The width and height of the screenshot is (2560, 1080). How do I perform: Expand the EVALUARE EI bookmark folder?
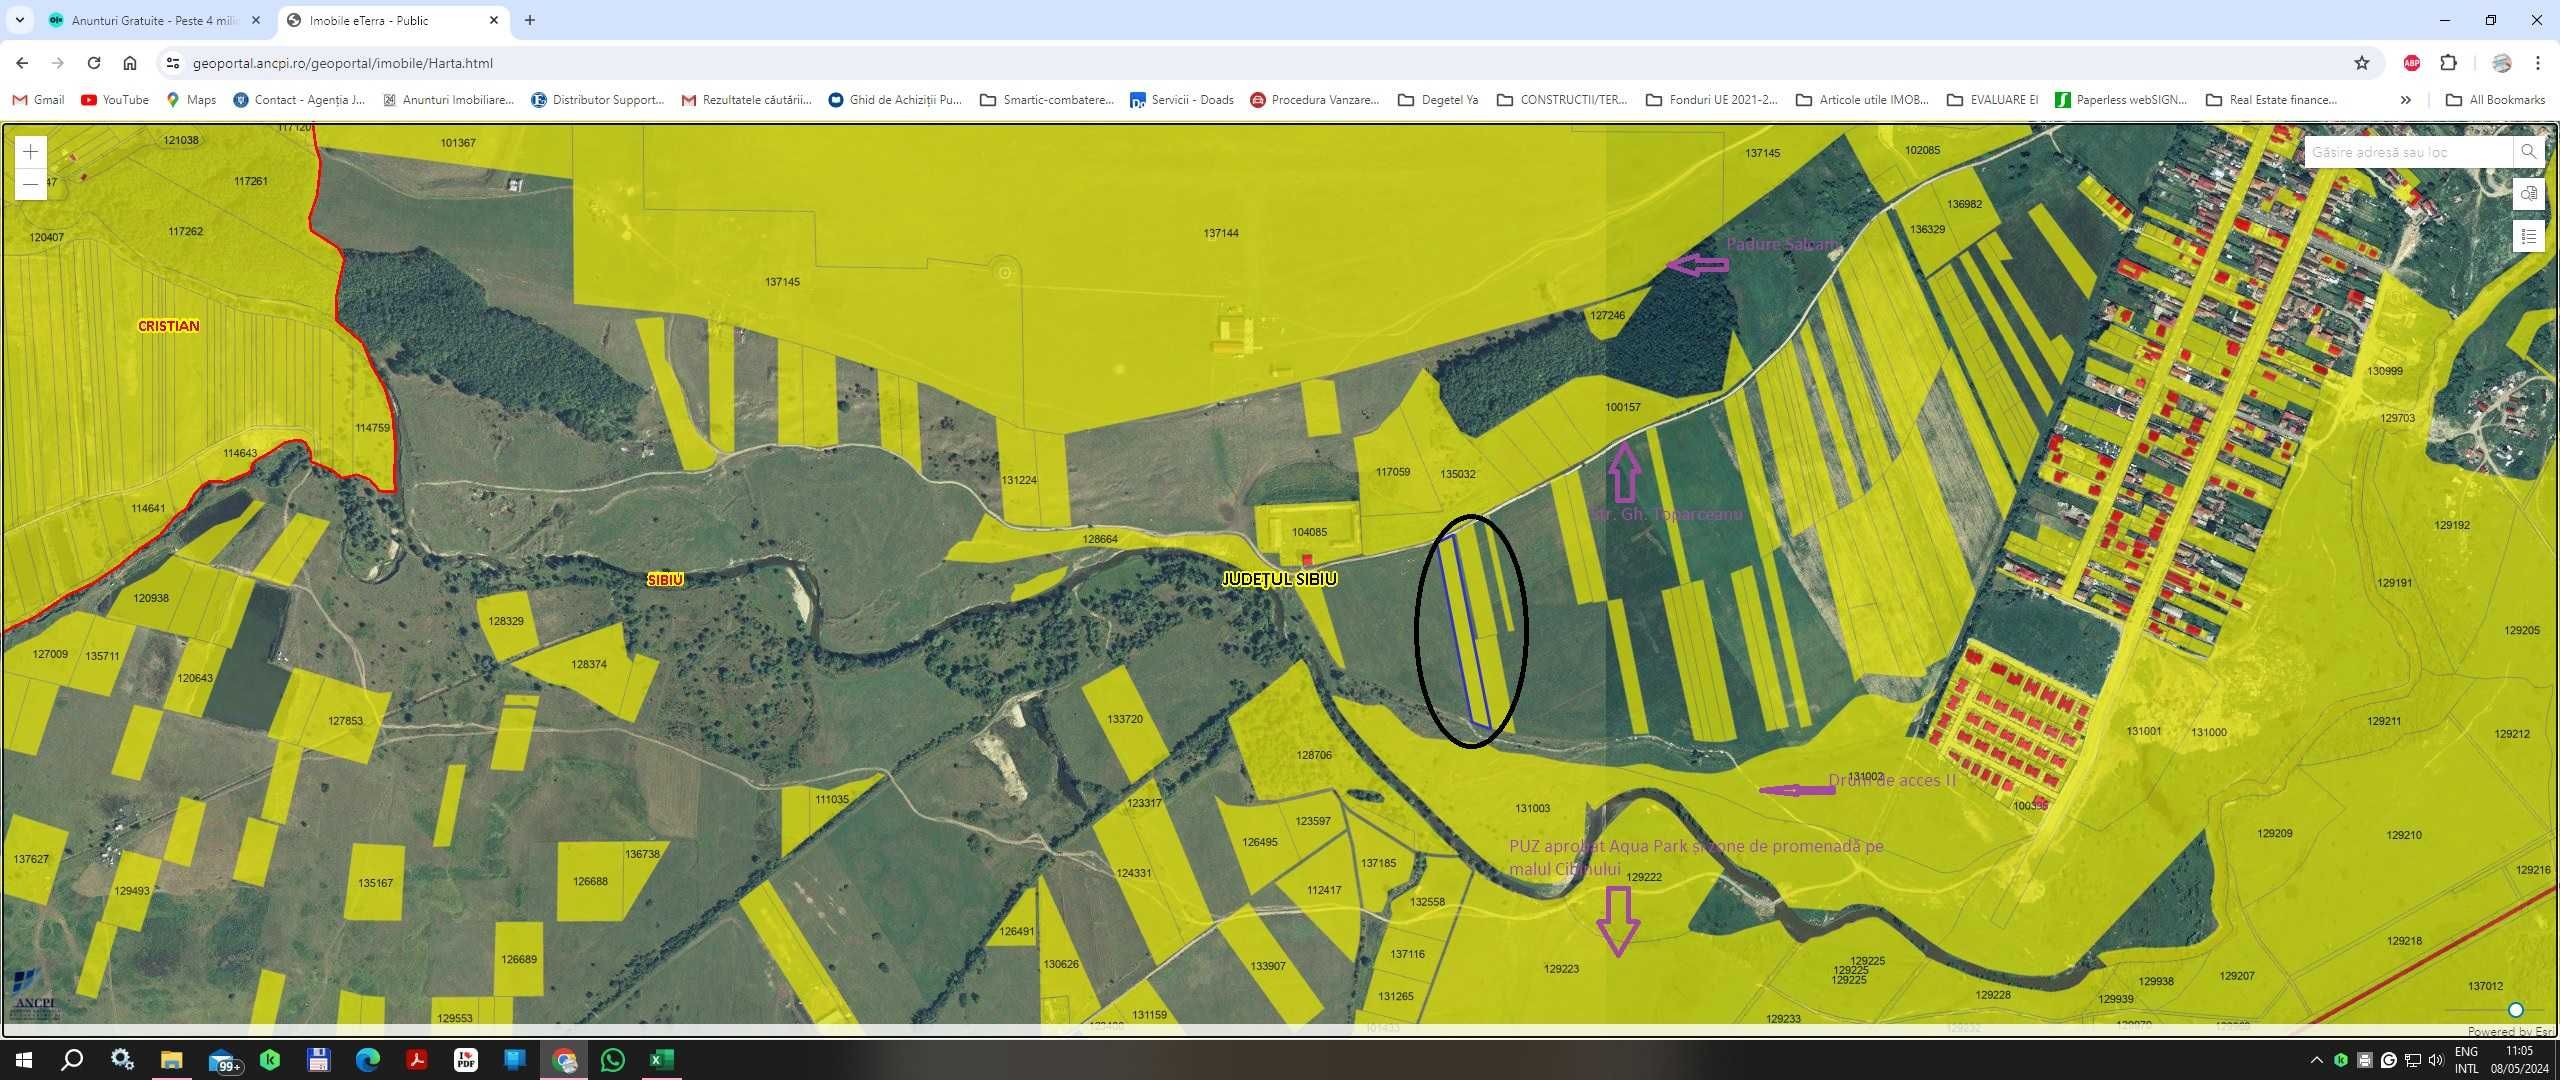(x=1992, y=100)
